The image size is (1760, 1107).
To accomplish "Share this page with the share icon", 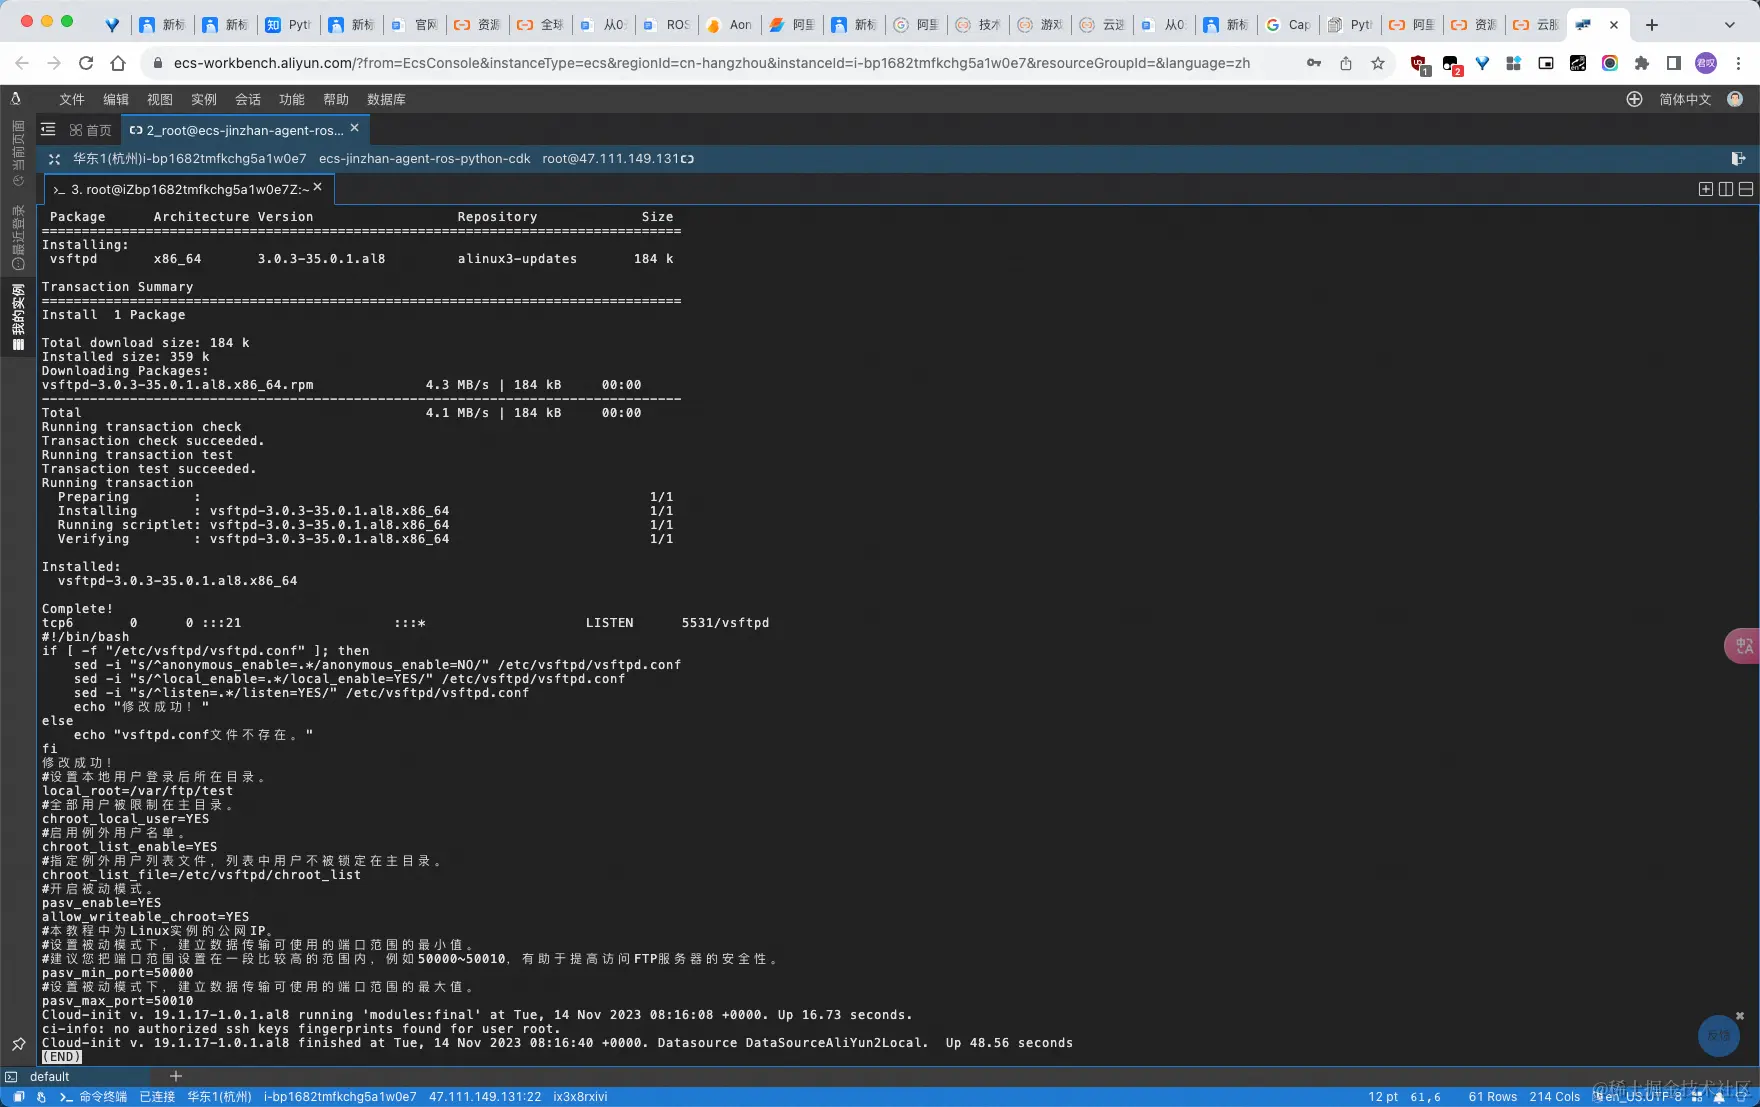I will click(1346, 63).
